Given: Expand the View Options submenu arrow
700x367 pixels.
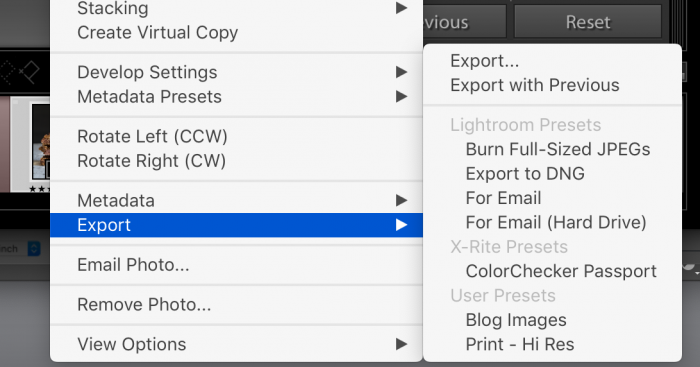Looking at the screenshot, I should pyautogui.click(x=401, y=344).
